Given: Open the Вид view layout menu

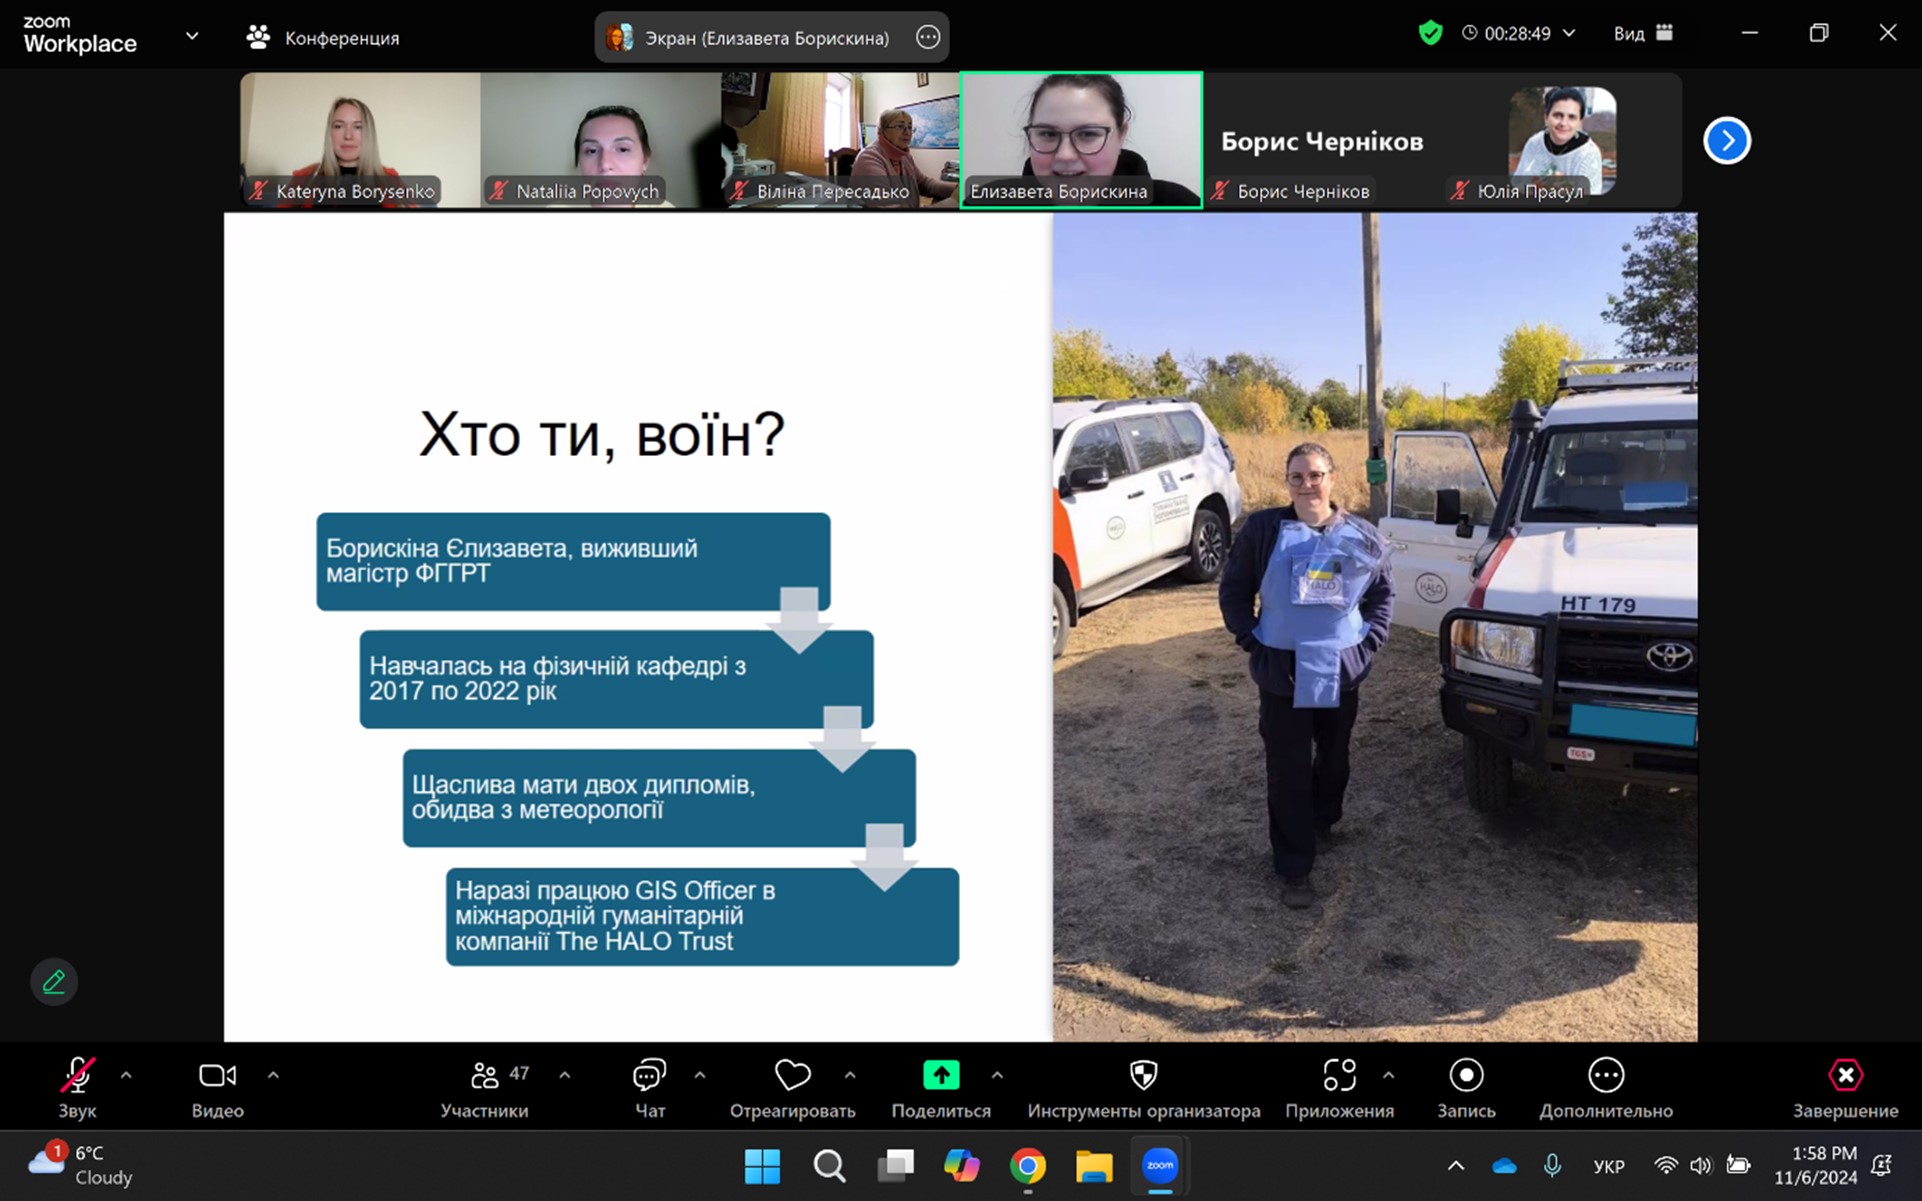Looking at the screenshot, I should pyautogui.click(x=1642, y=33).
